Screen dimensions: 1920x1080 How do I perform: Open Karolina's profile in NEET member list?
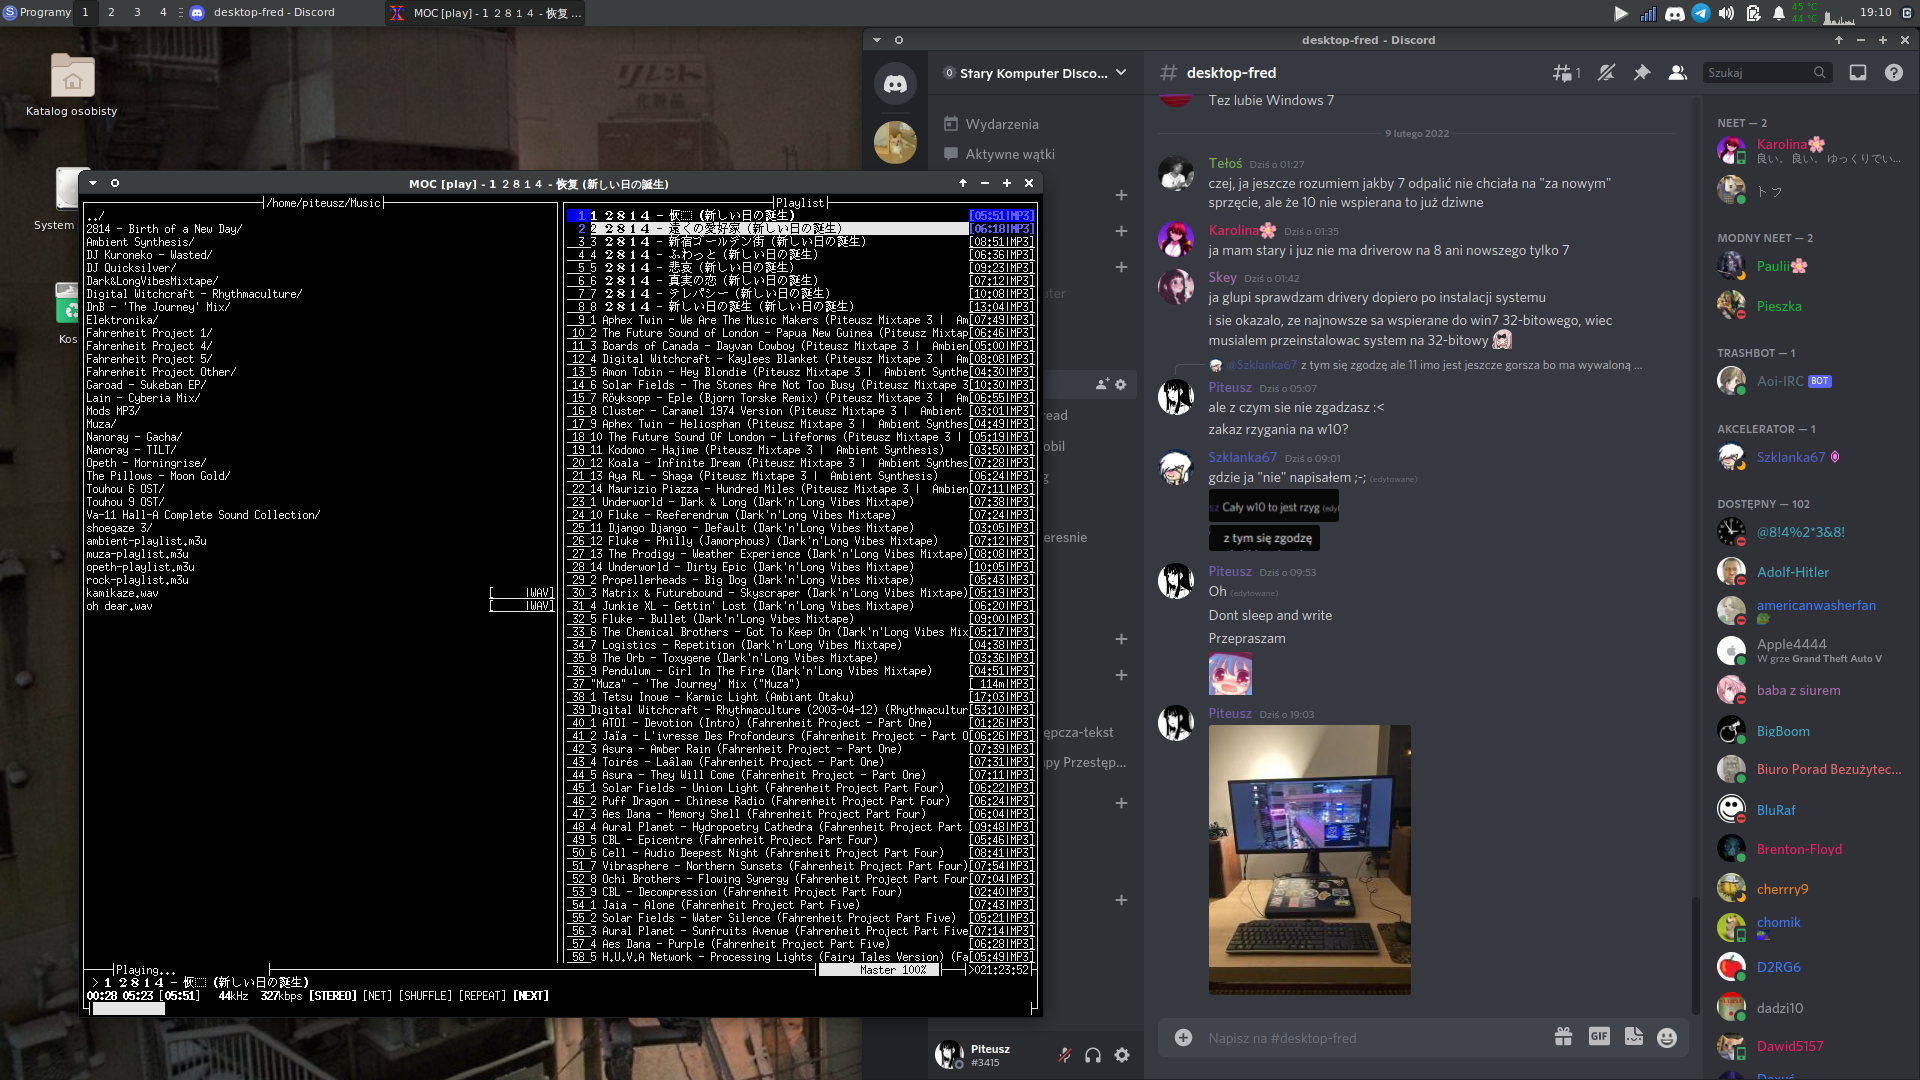tap(1812, 151)
